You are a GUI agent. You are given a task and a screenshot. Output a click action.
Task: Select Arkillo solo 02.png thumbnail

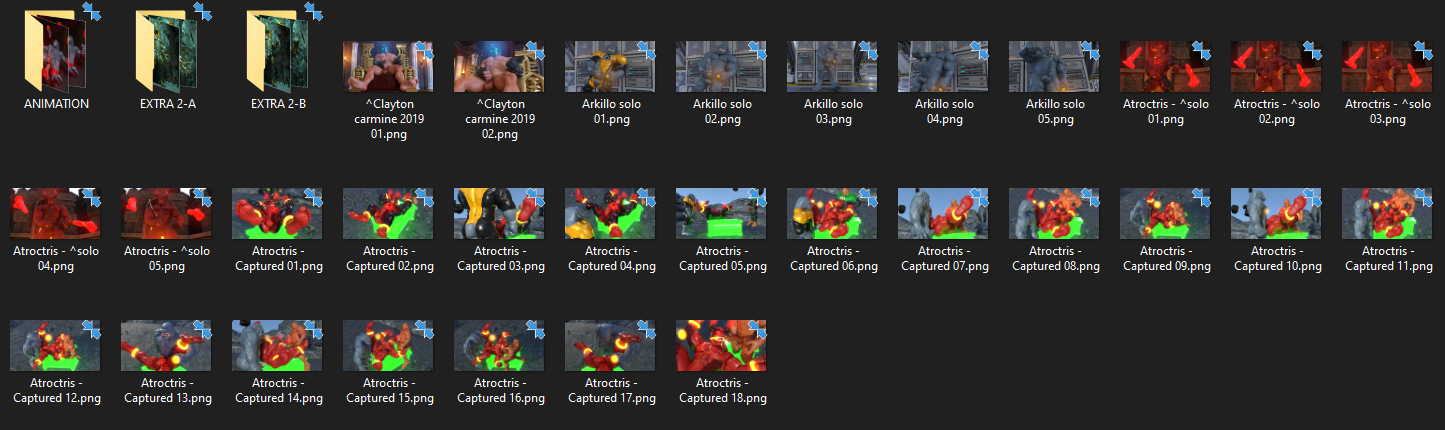click(x=721, y=66)
